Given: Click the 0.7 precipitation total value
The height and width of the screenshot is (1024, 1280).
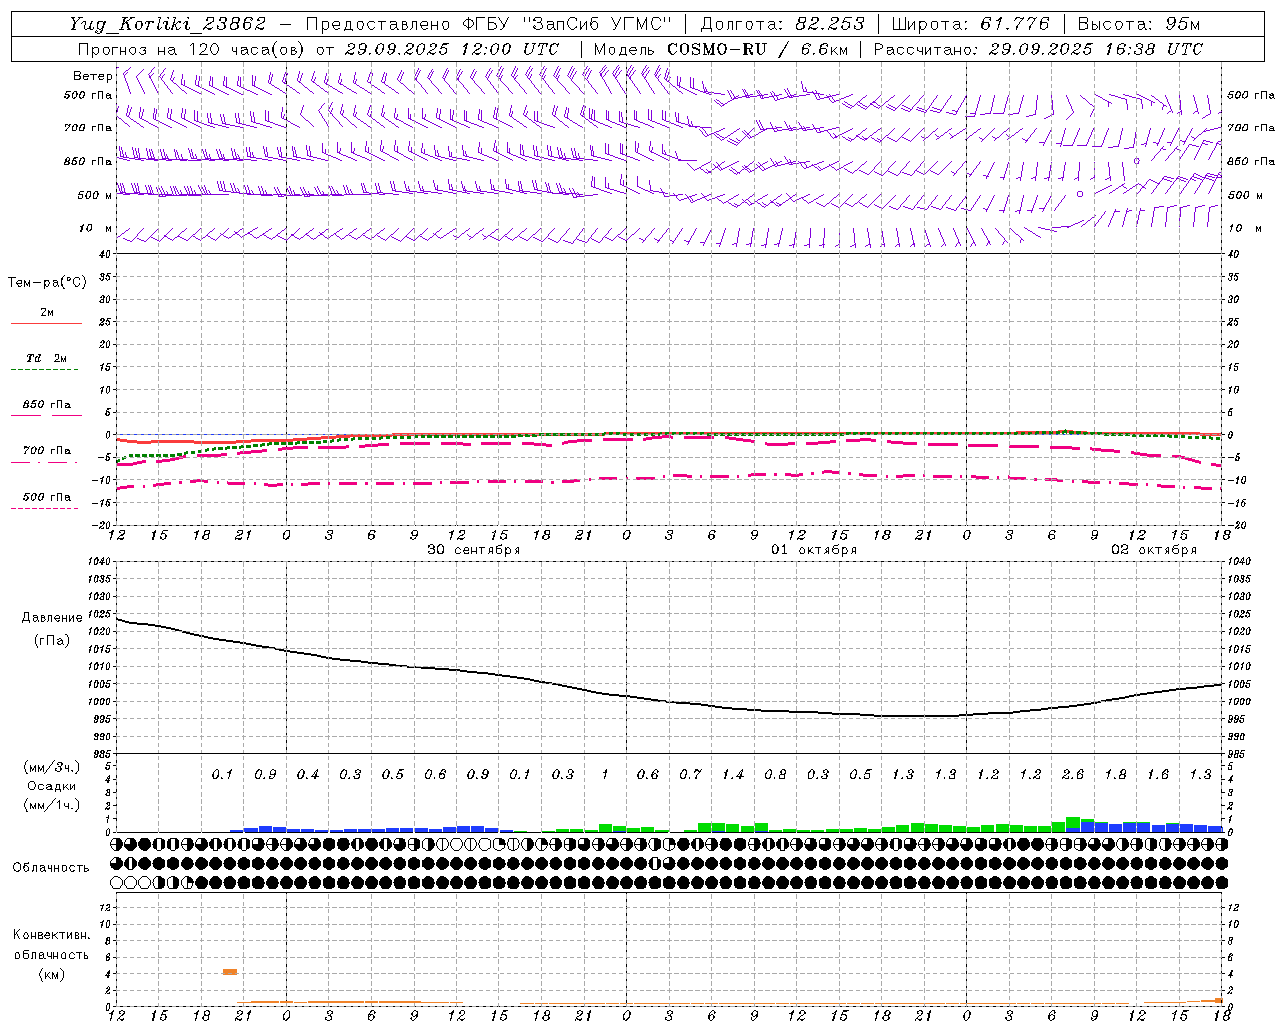Looking at the screenshot, I should [690, 775].
